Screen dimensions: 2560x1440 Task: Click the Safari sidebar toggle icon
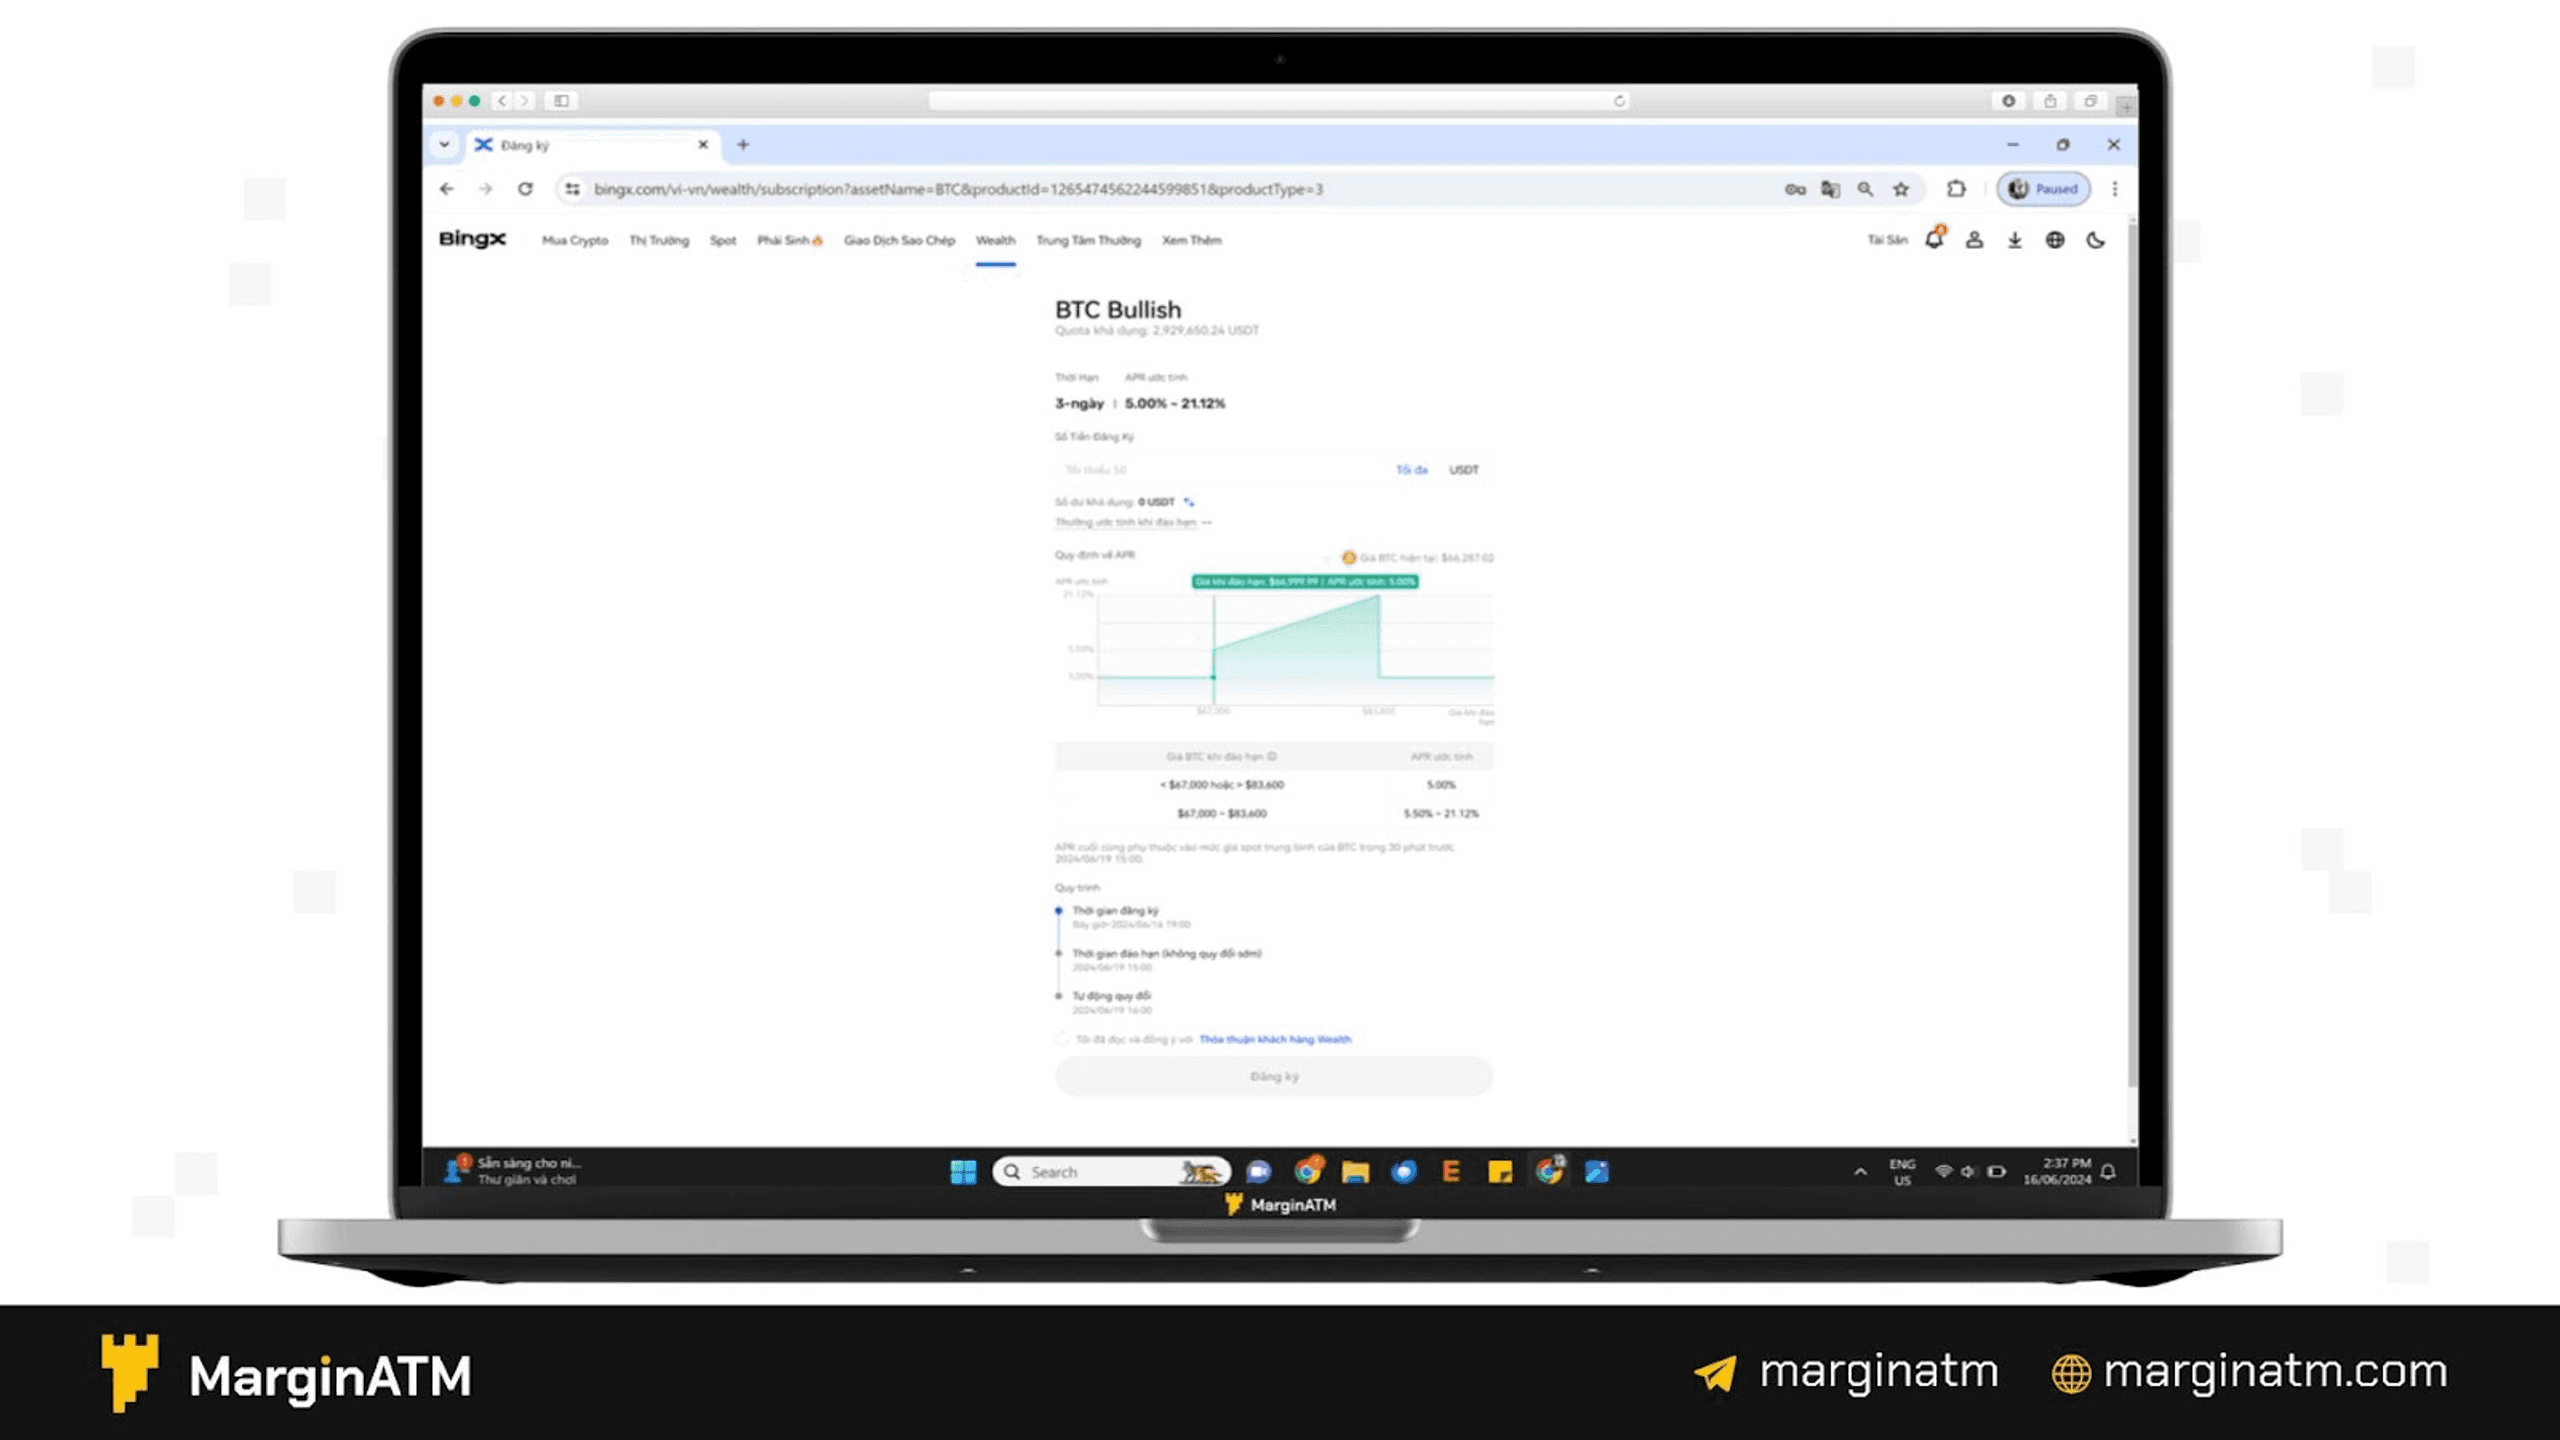coord(562,101)
